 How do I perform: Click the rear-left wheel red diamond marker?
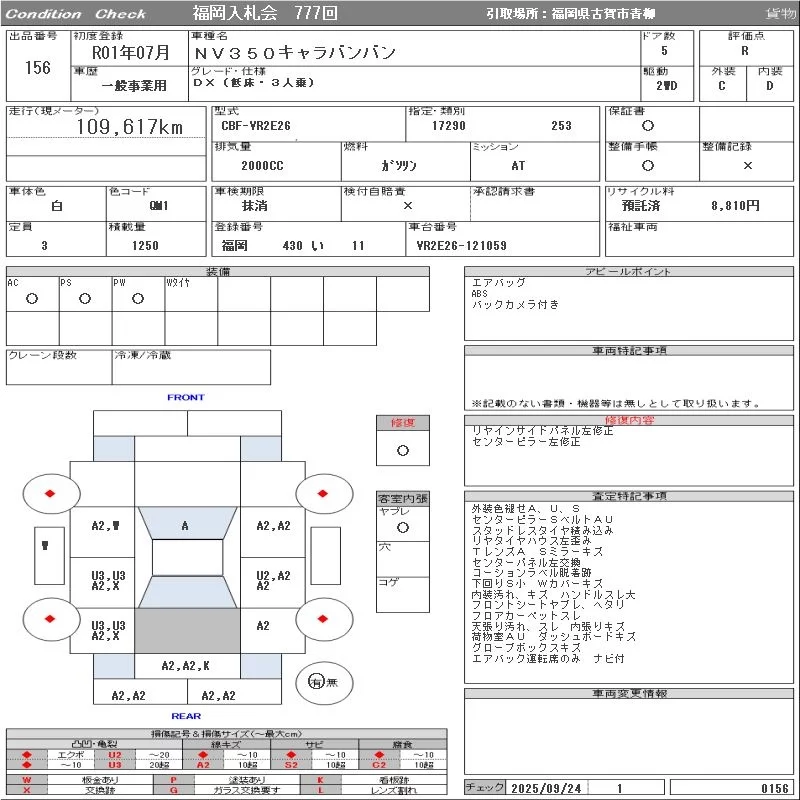click(x=49, y=620)
